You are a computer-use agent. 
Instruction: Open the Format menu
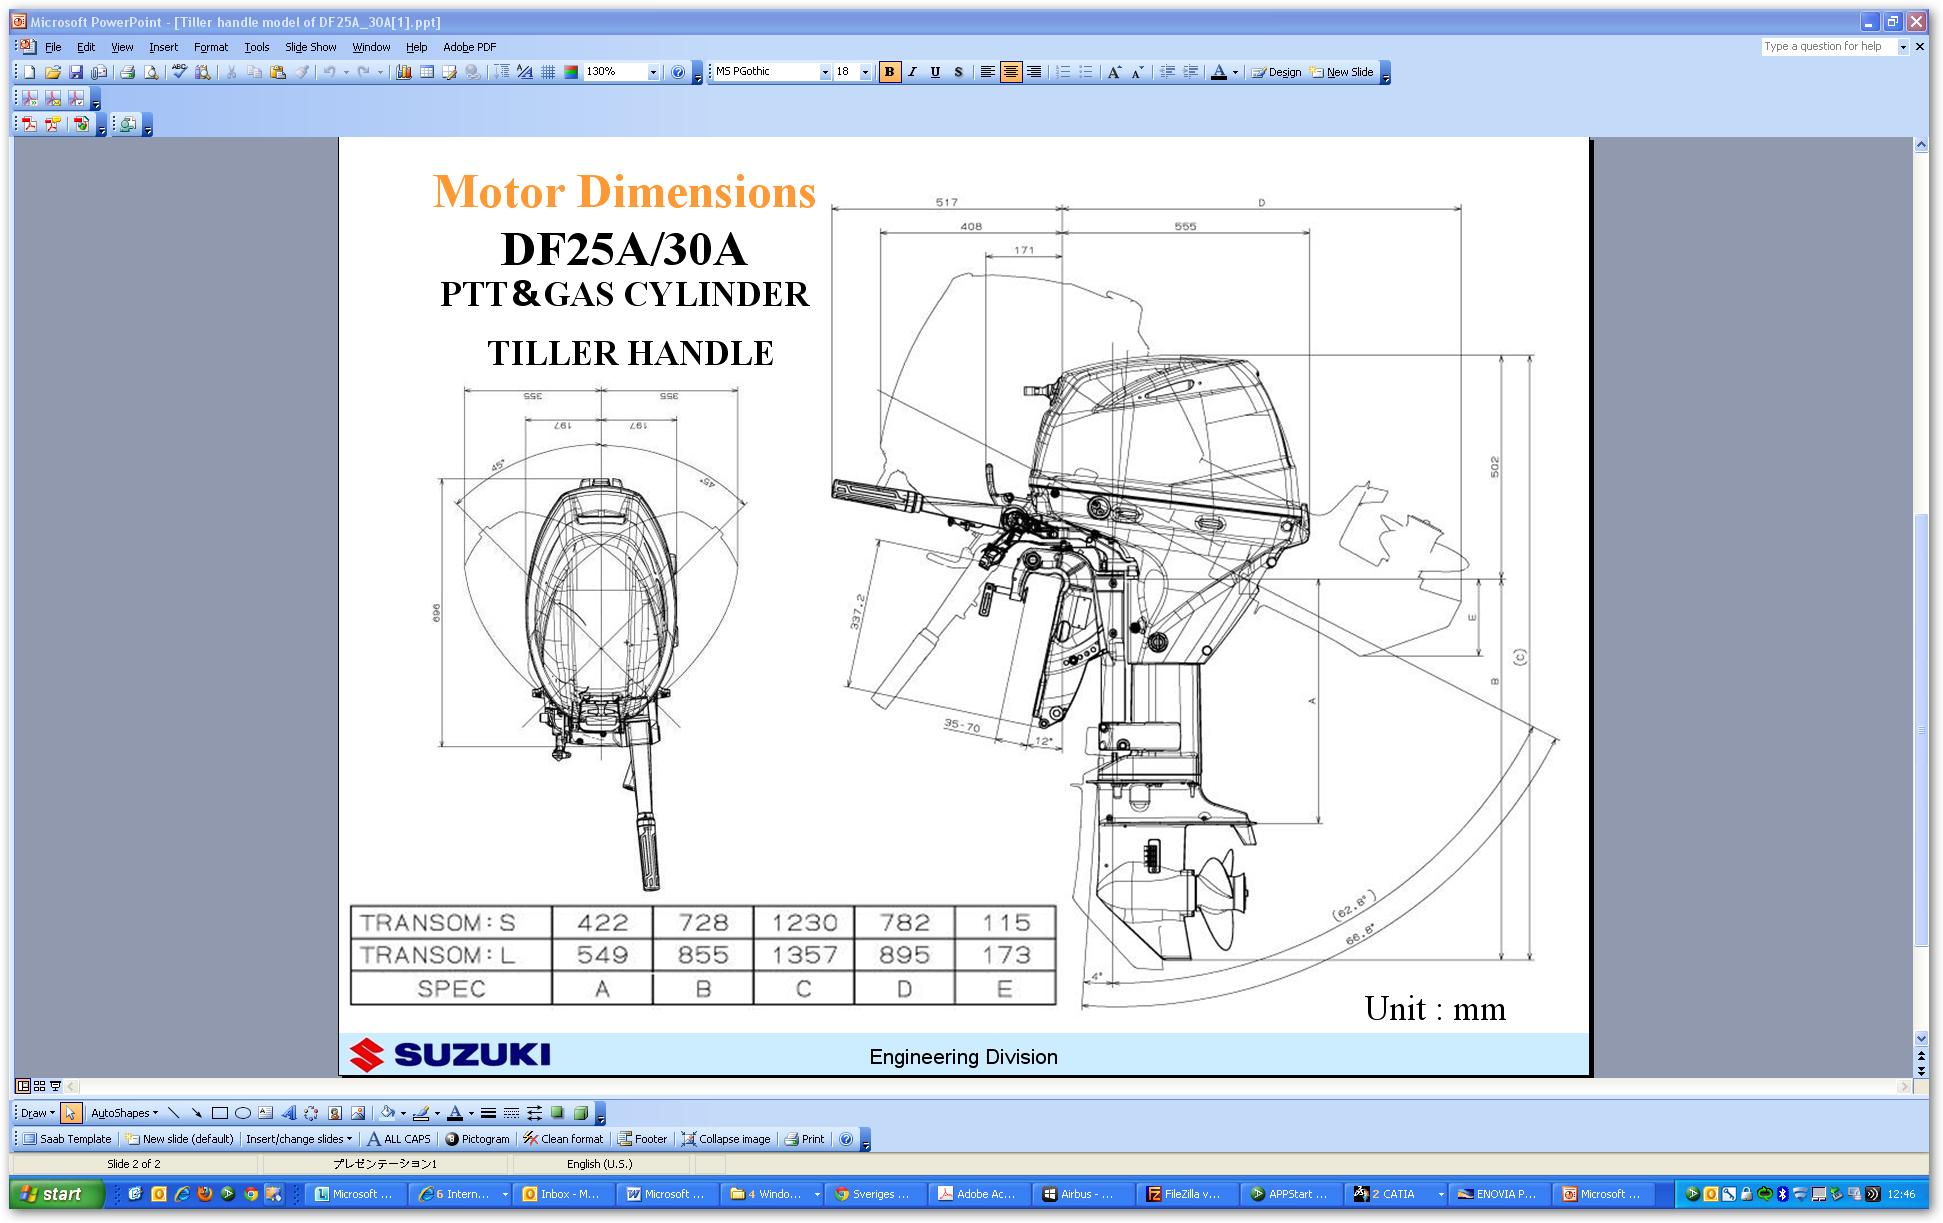pos(210,47)
